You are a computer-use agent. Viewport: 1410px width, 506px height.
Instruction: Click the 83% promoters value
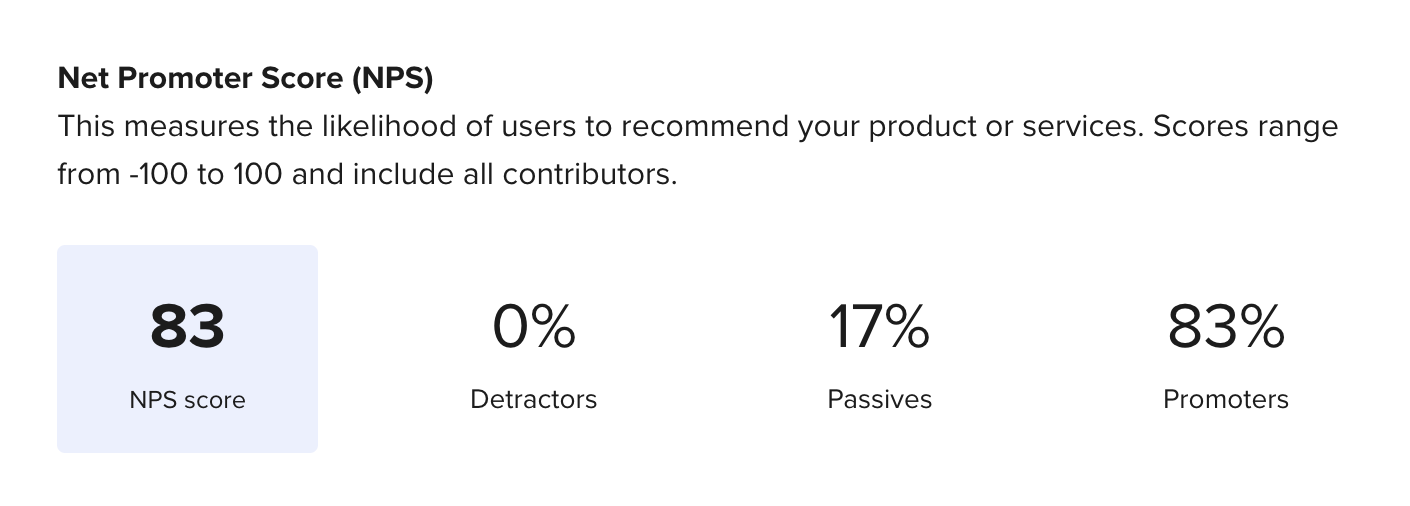(x=1225, y=328)
